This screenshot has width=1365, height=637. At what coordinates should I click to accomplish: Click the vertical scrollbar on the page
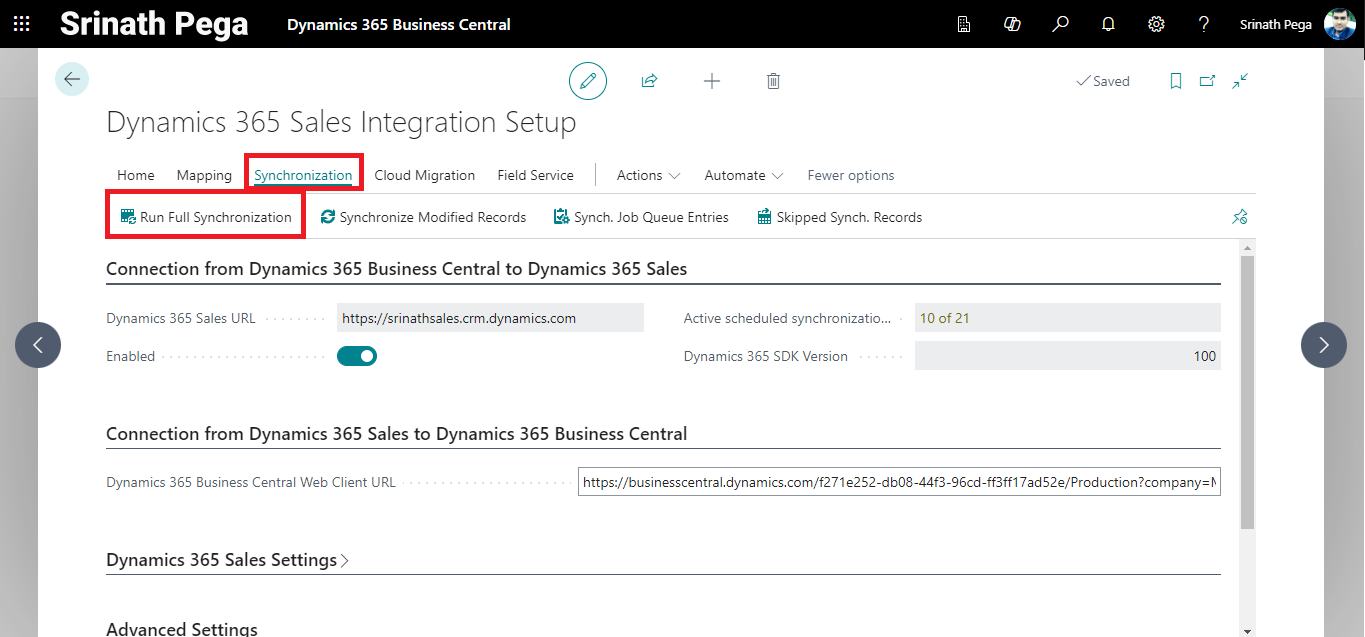(x=1246, y=390)
